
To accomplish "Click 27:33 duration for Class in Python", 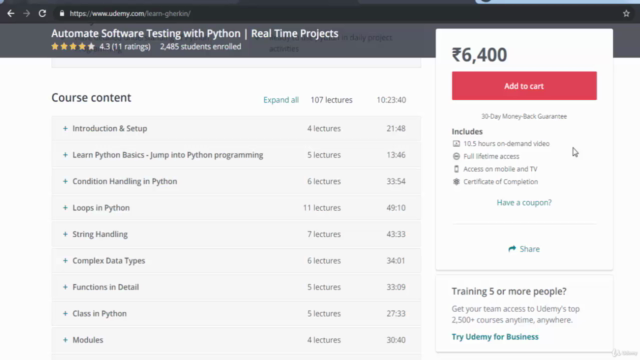I will [x=396, y=313].
